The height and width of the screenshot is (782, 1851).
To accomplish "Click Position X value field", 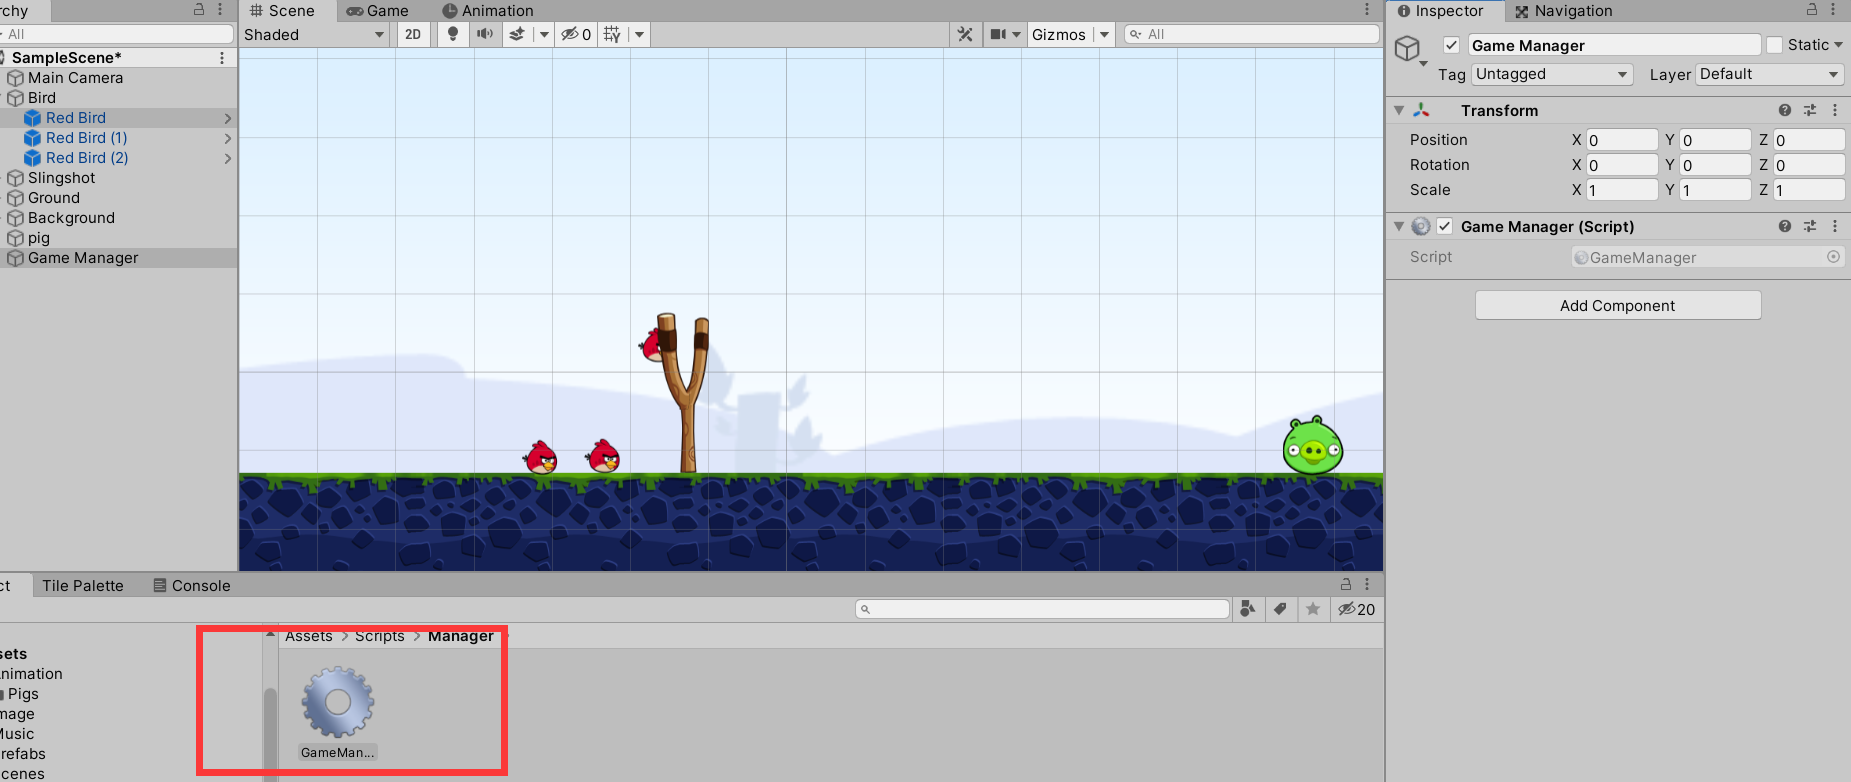I will (1621, 140).
